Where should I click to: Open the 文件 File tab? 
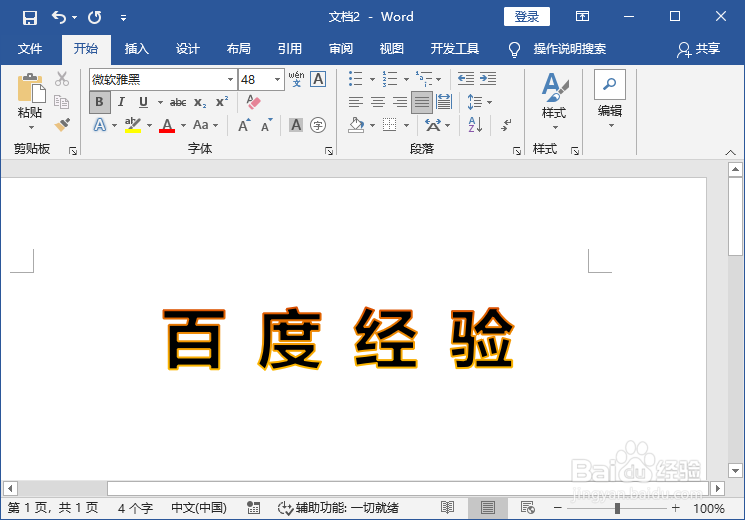click(30, 49)
